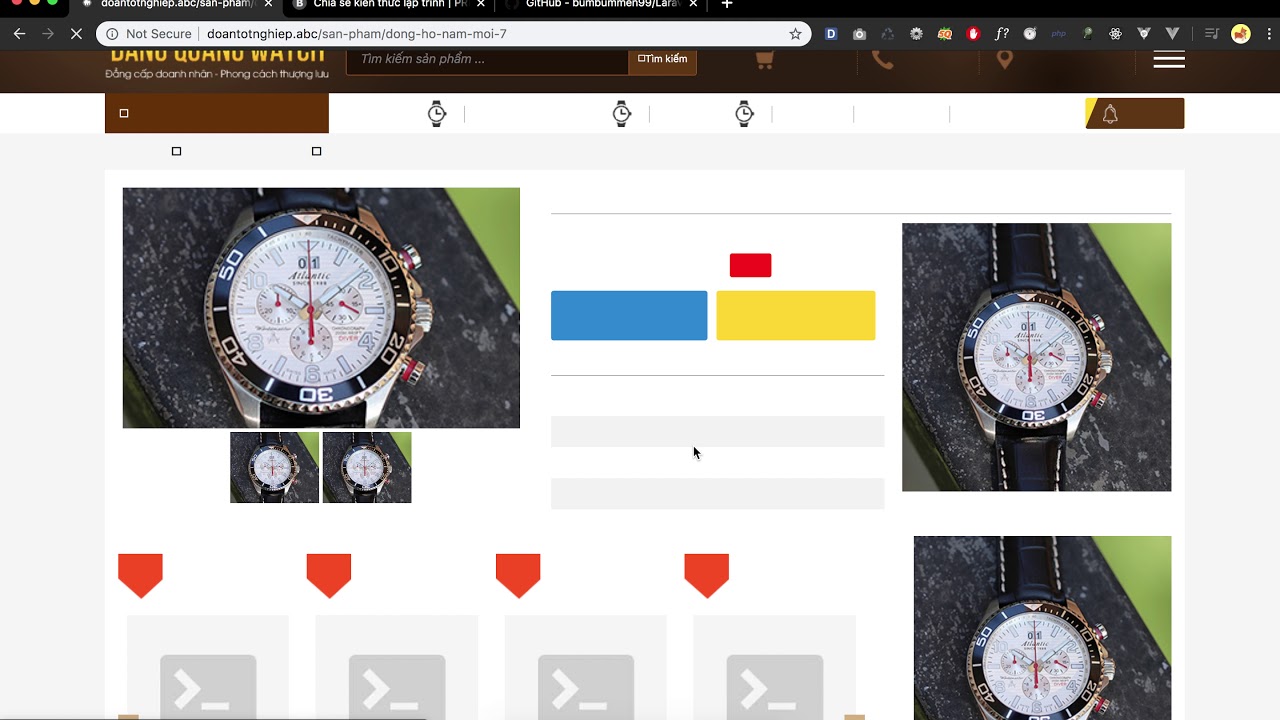Select the first small watch thumbnail
This screenshot has height=720, width=1280.
click(275, 467)
